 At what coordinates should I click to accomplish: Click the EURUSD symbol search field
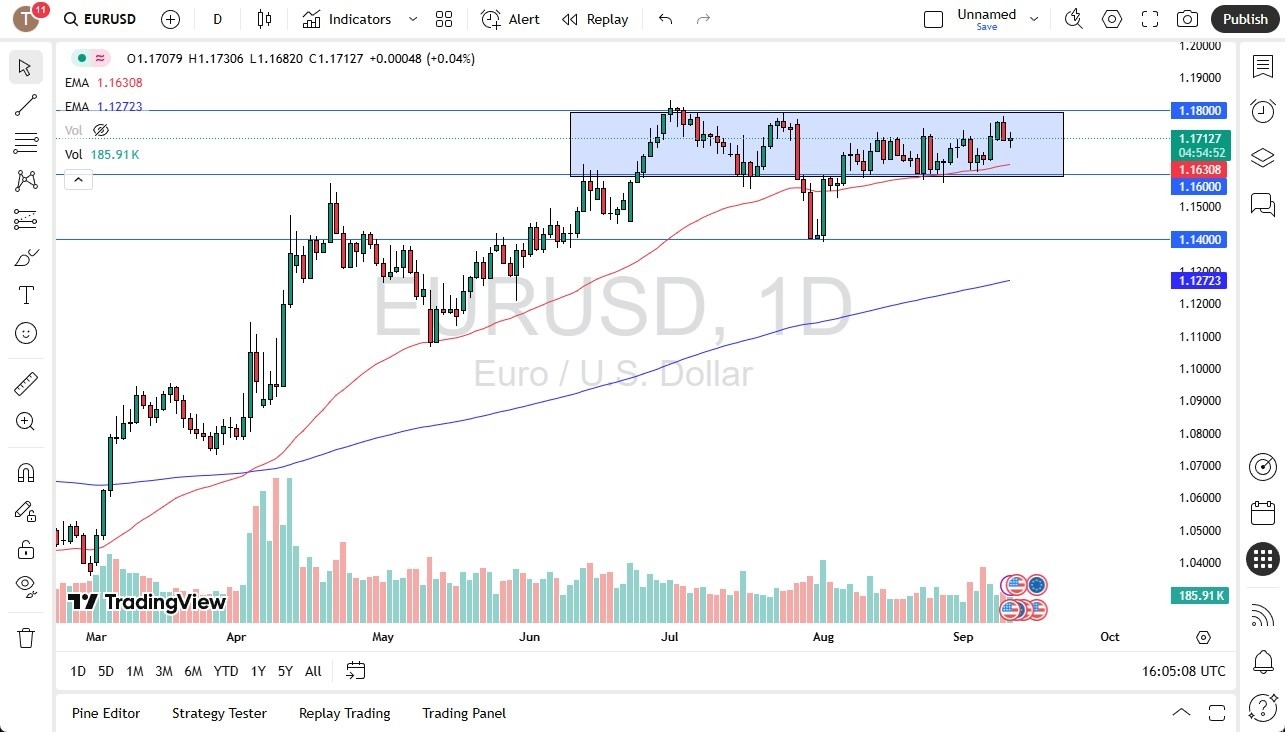pos(108,18)
